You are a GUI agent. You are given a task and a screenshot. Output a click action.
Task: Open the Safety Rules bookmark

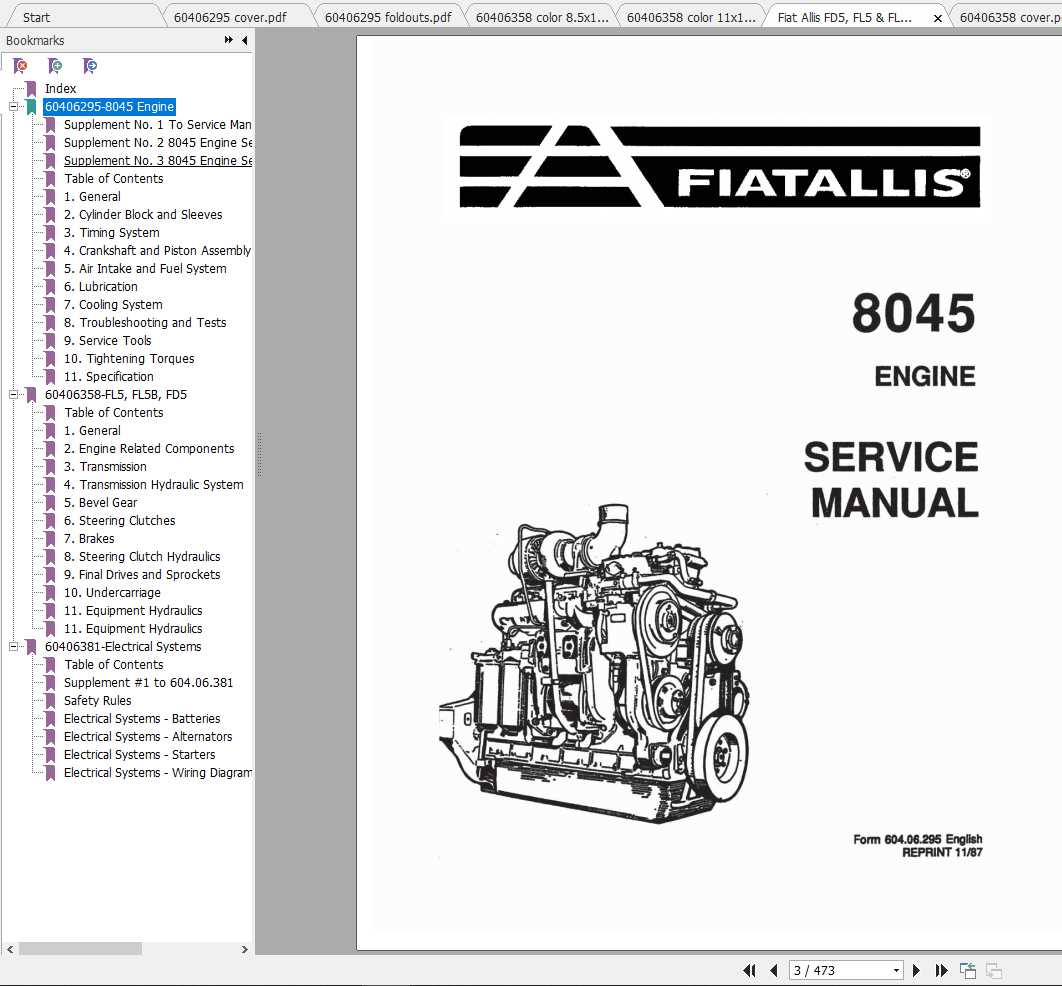click(x=98, y=700)
